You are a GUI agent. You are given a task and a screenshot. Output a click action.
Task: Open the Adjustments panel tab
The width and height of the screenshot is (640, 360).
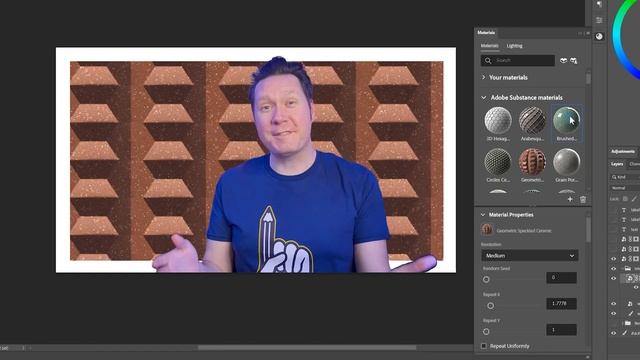tap(623, 151)
